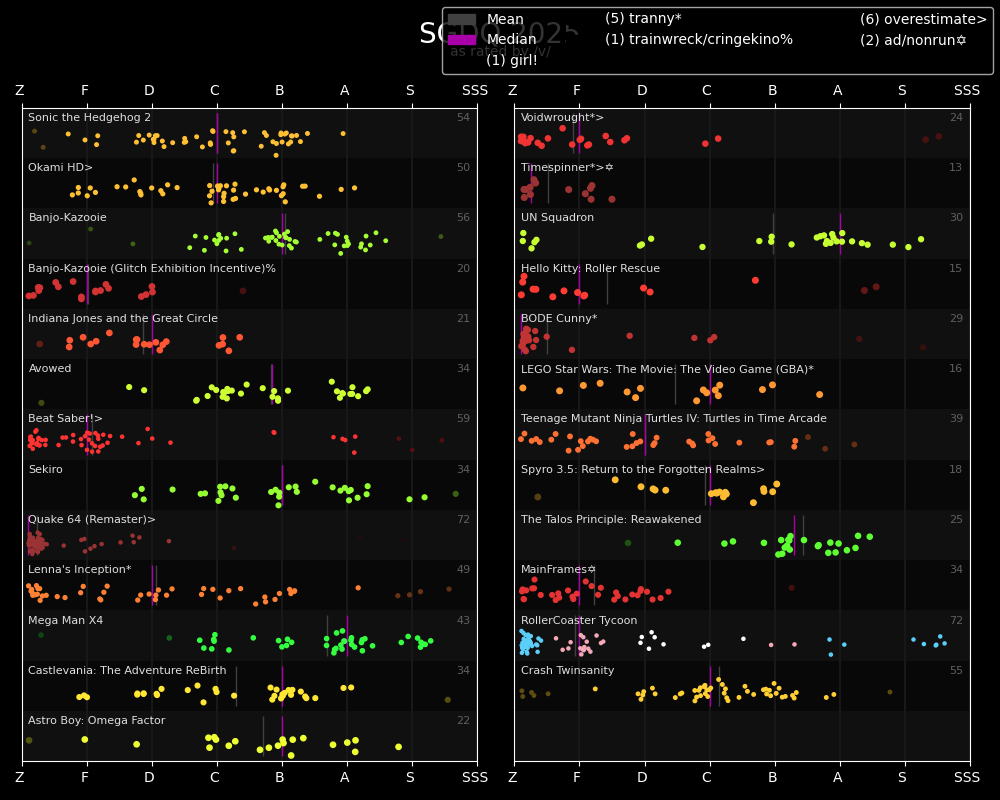The width and height of the screenshot is (1000, 800).
Task: Click the A tier label above the right chart
Action: 837,91
